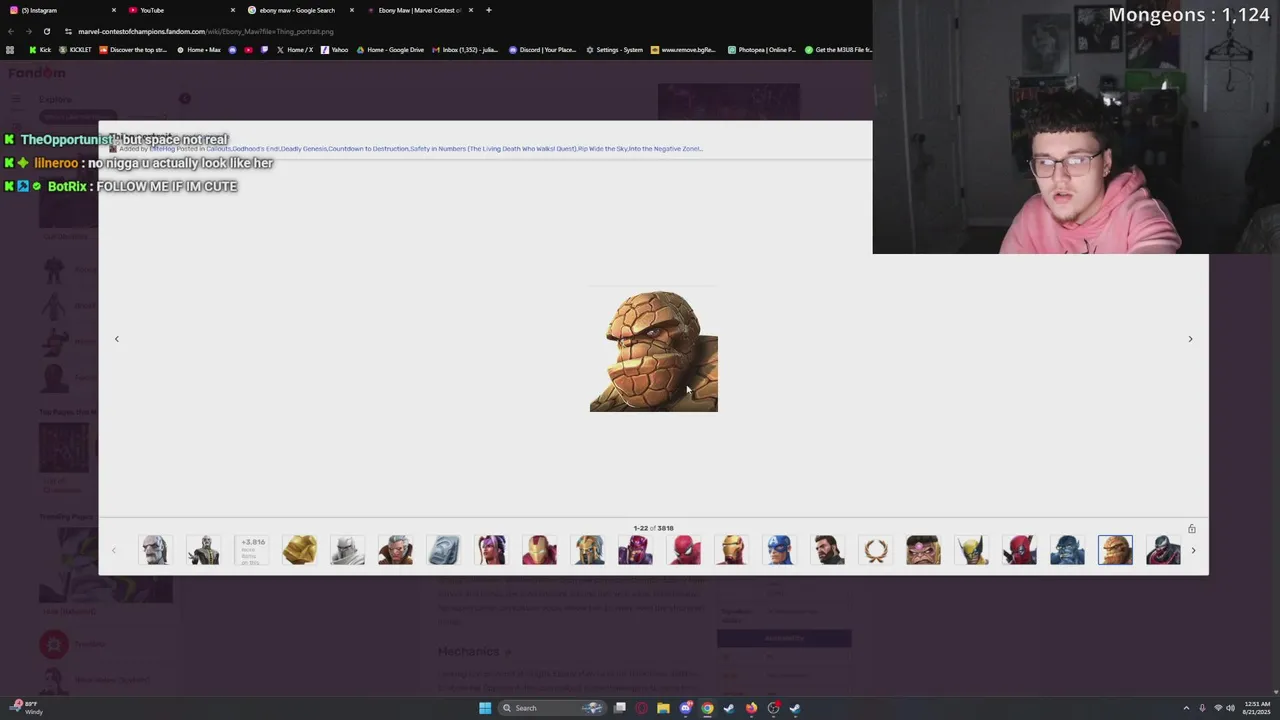Select the Captain America thumbnail
The image size is (1280, 720).
tap(780, 550)
